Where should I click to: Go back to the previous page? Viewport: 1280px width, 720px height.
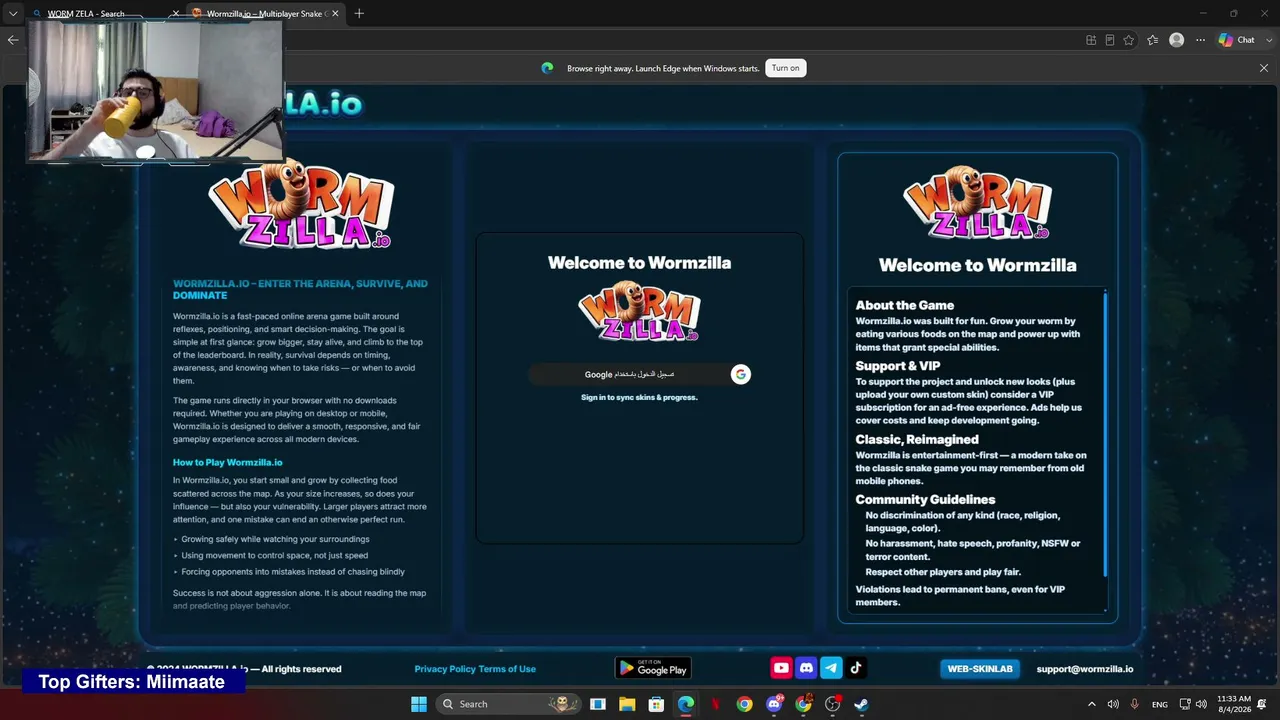tap(13, 40)
